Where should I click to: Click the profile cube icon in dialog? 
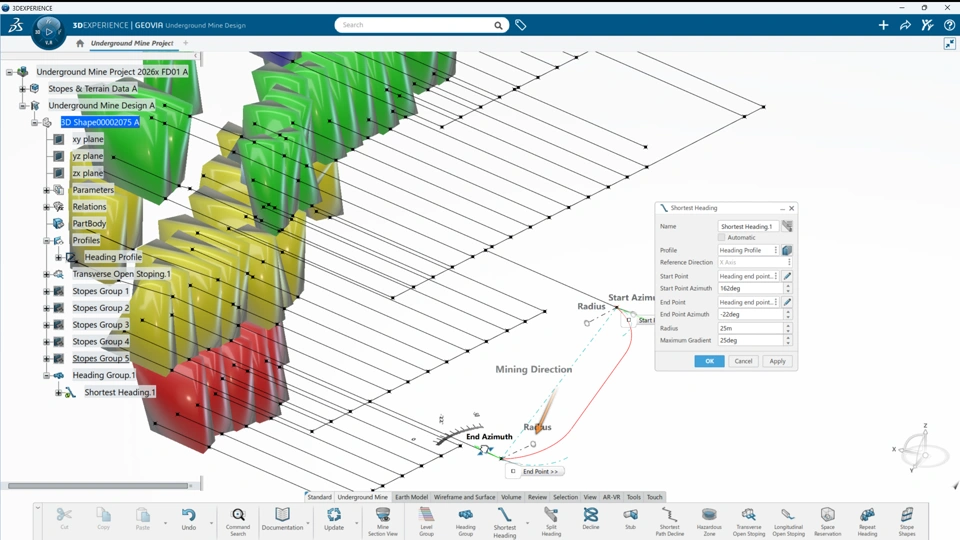pos(787,250)
